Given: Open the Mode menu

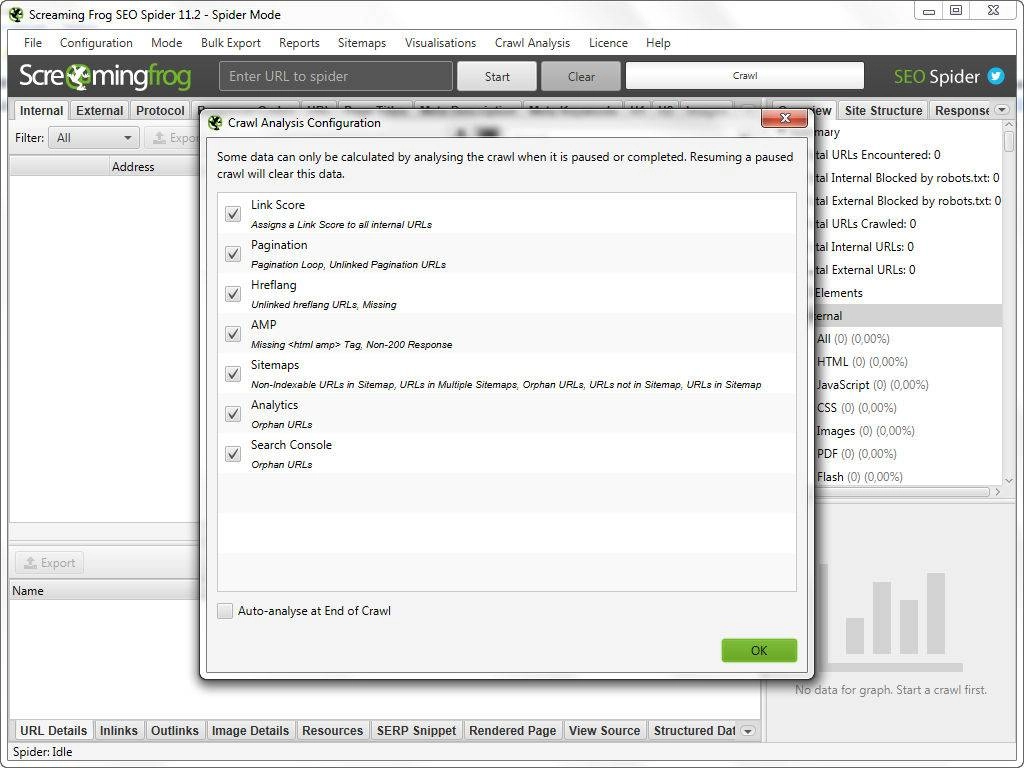Looking at the screenshot, I should tap(167, 42).
